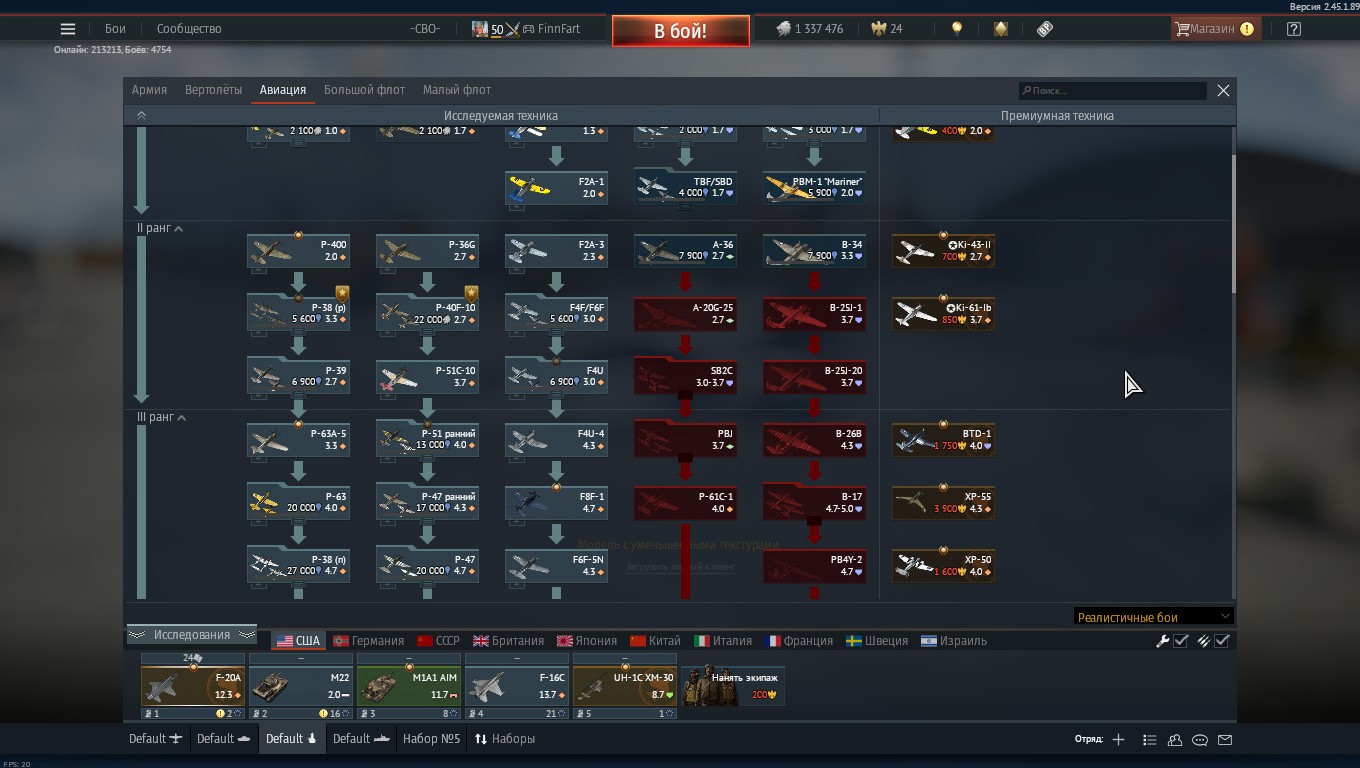
Task: Open the Магазин shop button
Action: tap(1214, 29)
